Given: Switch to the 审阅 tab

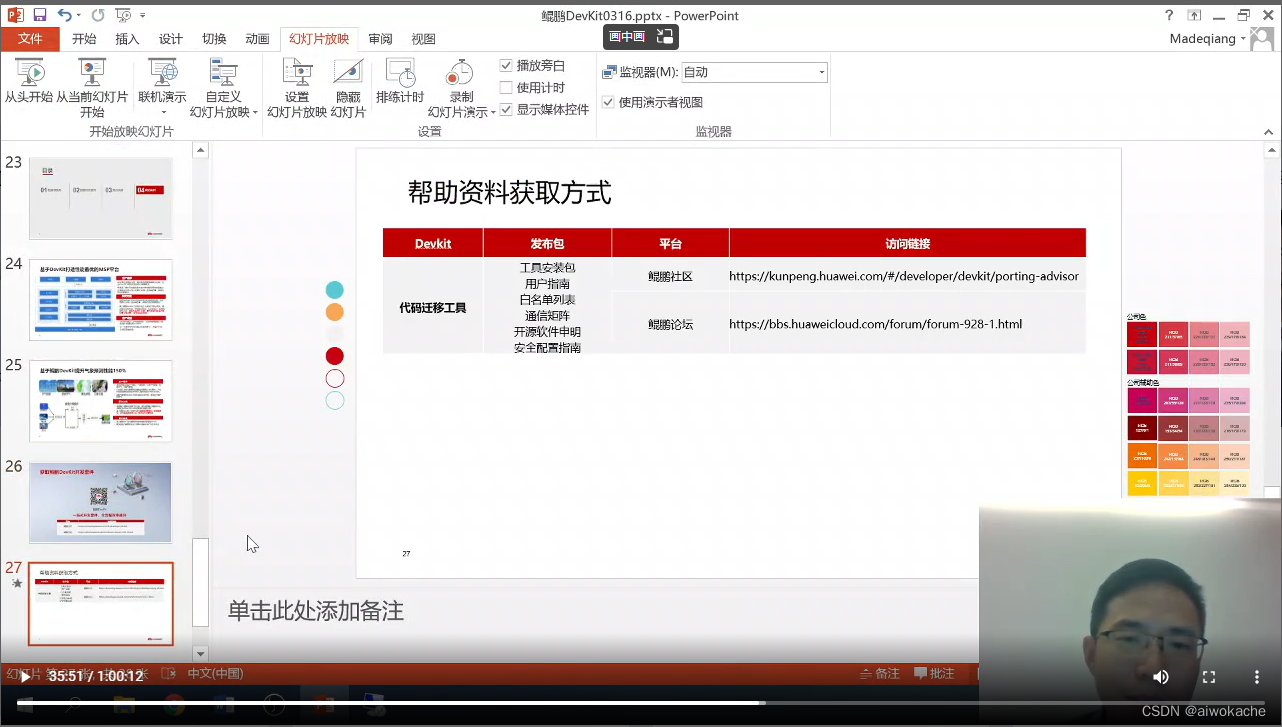Looking at the screenshot, I should tap(380, 39).
